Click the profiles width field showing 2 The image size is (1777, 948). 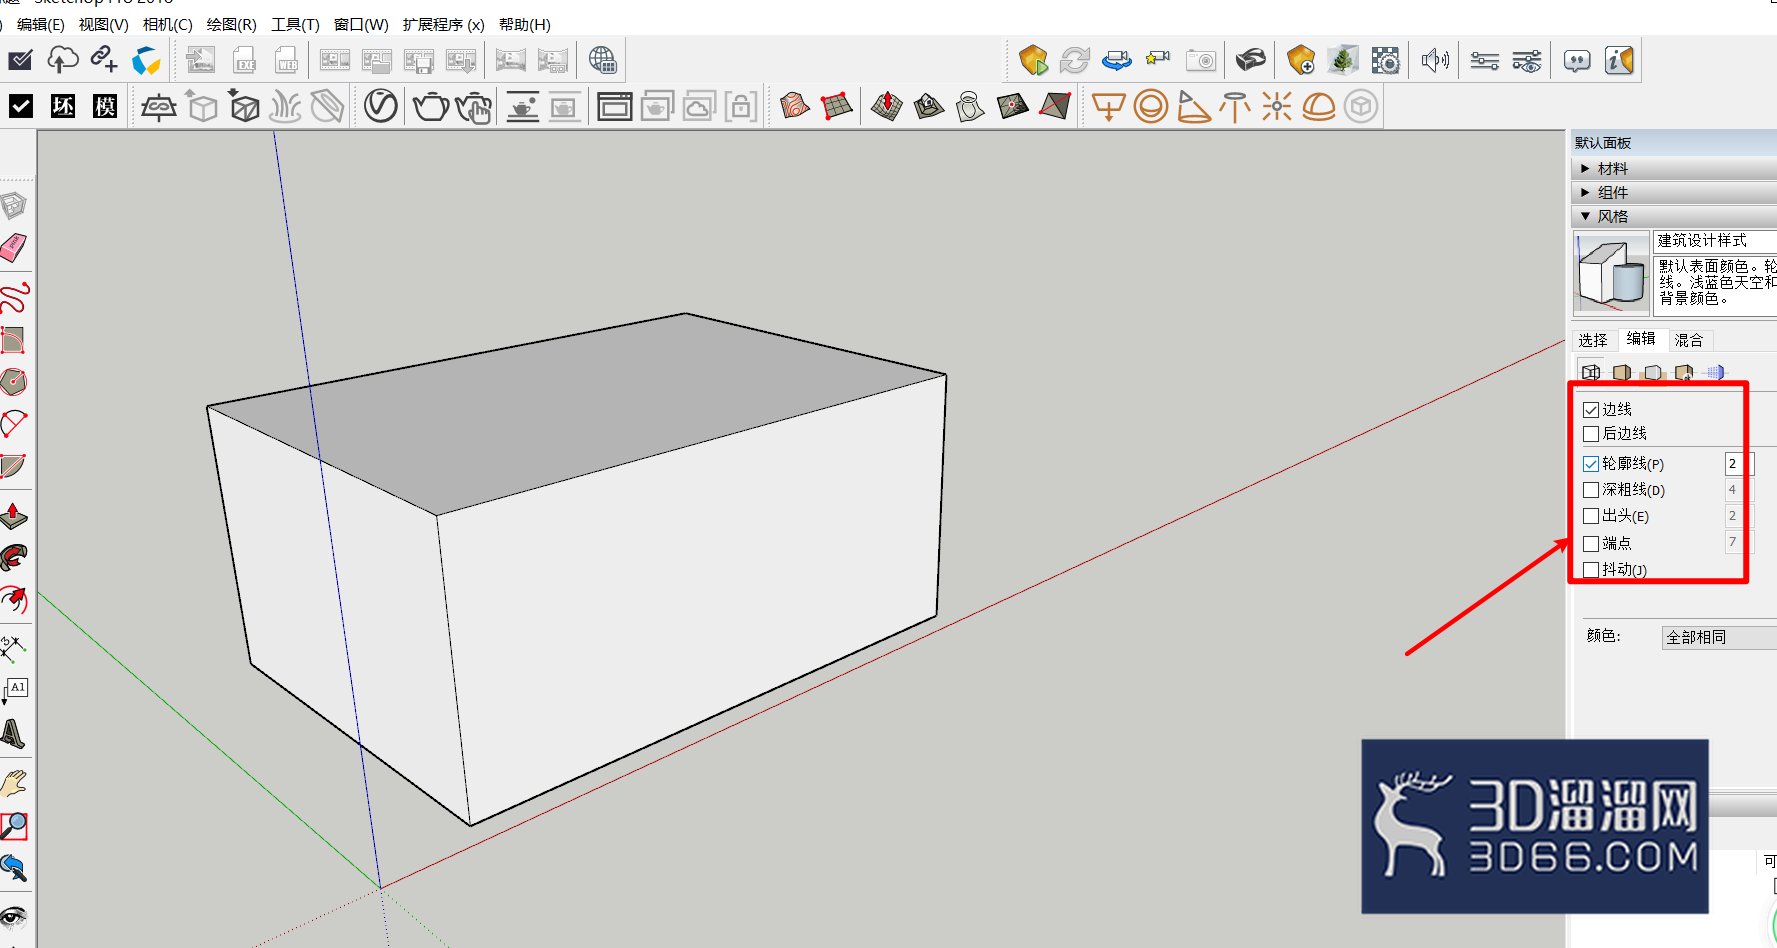pyautogui.click(x=1738, y=464)
